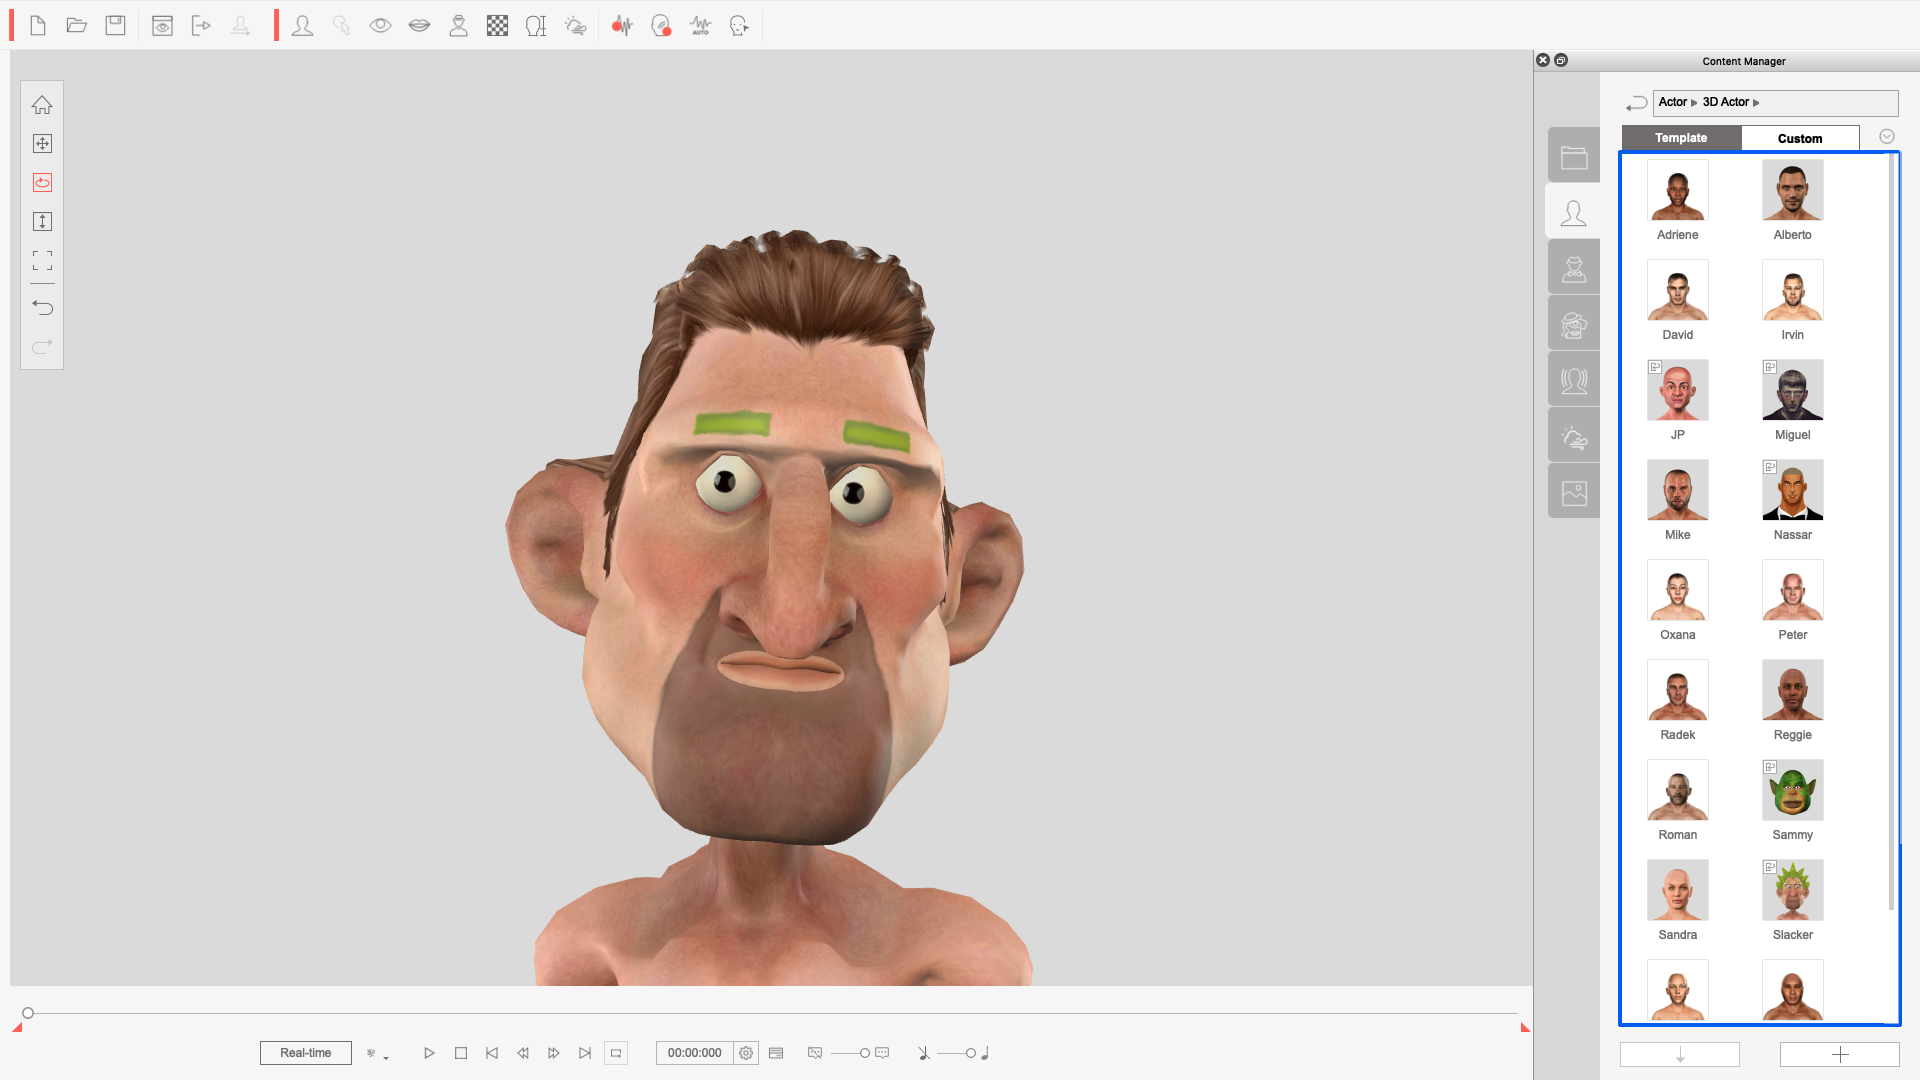Open the Create New Actor head icon
Screen dimensions: 1920x1080
tap(302, 25)
